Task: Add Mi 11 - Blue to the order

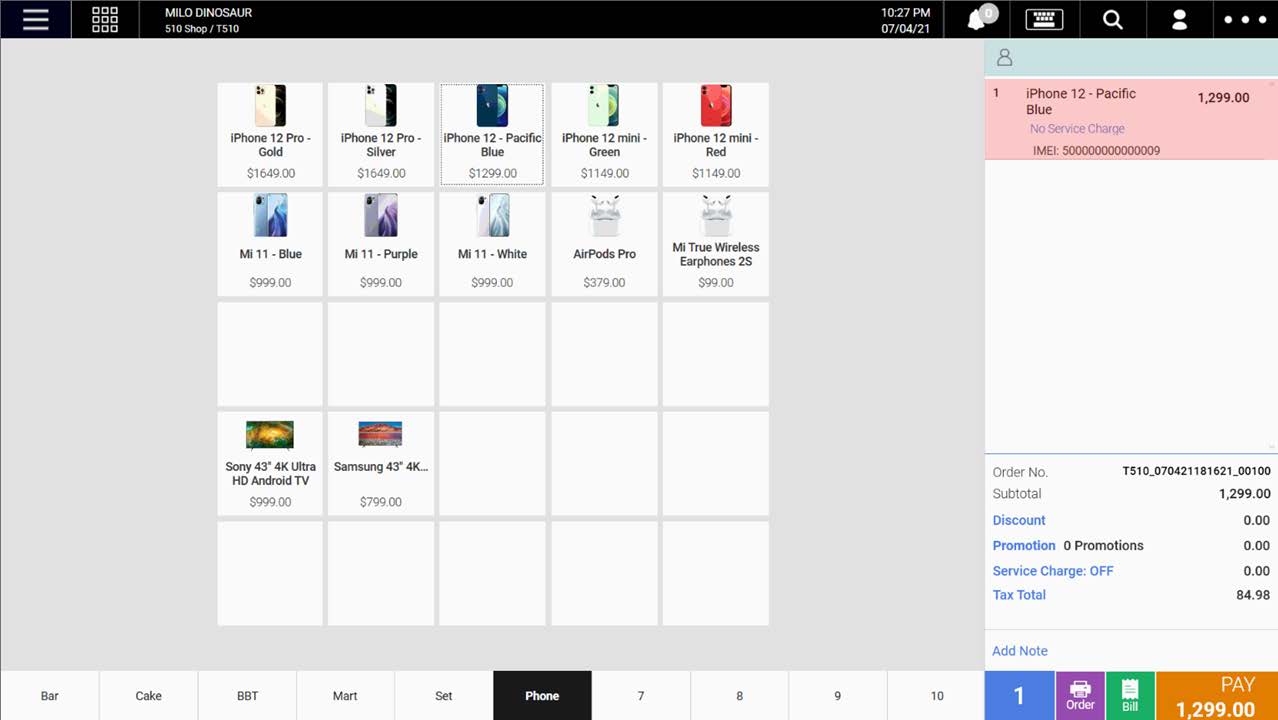Action: (270, 244)
